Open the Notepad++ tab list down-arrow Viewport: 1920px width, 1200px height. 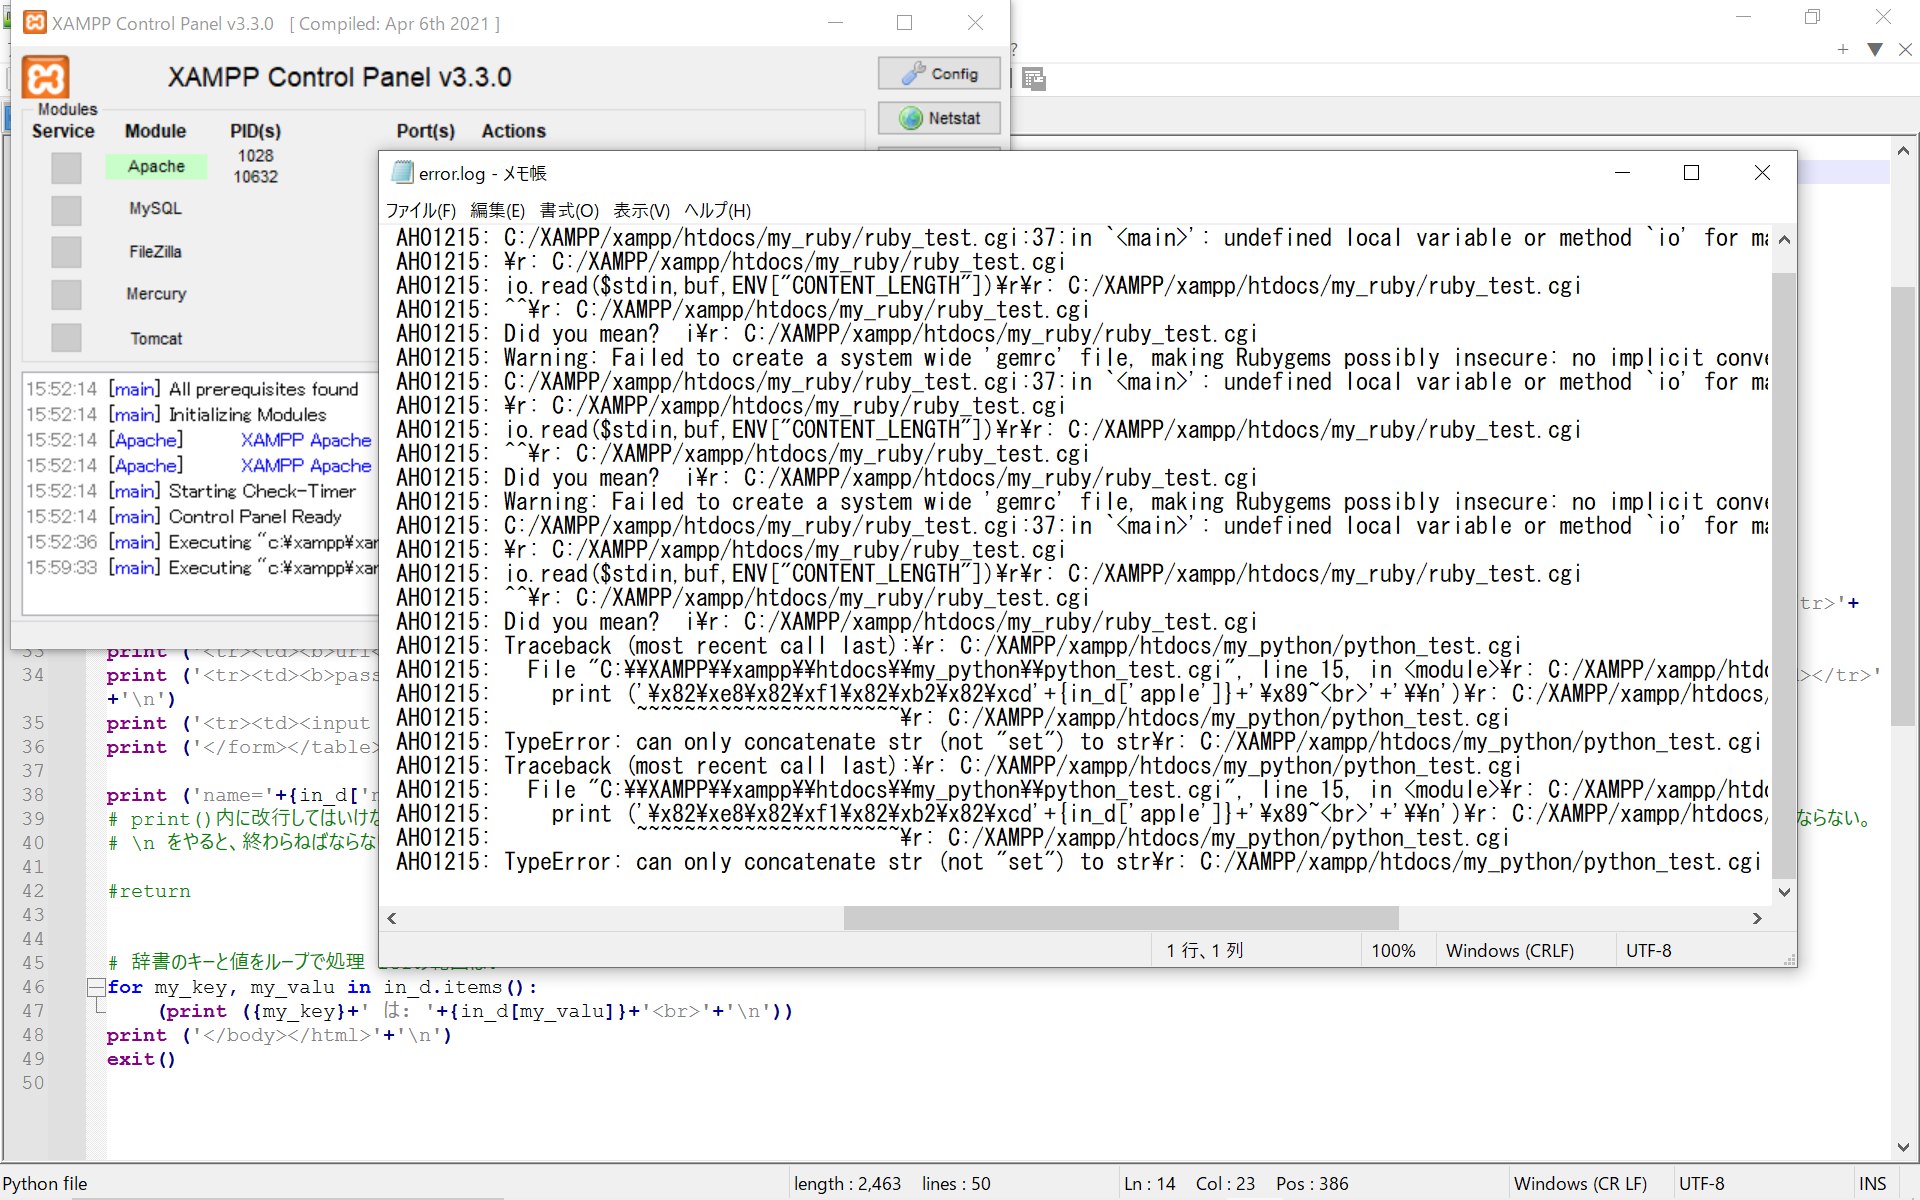point(1875,49)
